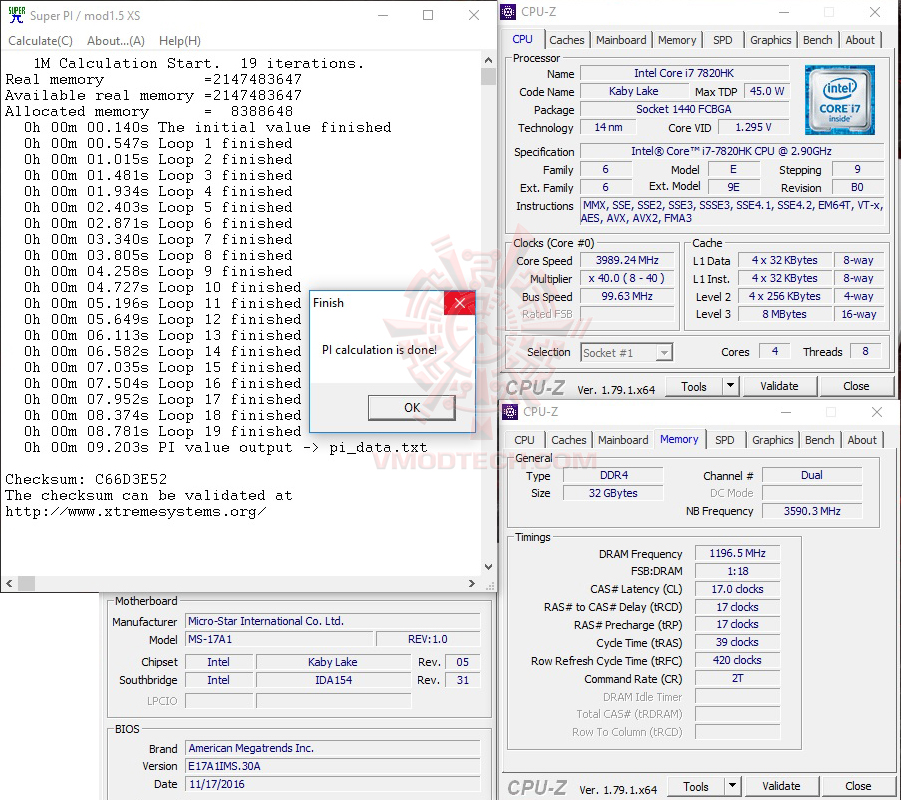The image size is (901, 800).
Task: Click the top CPU-Z window title icon
Action: [x=509, y=11]
